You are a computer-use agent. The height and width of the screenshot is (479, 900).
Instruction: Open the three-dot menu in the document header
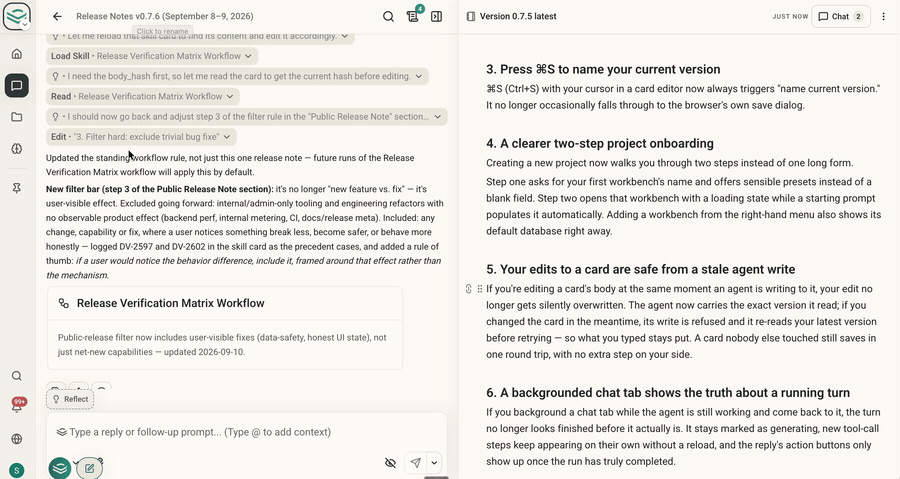click(x=883, y=17)
